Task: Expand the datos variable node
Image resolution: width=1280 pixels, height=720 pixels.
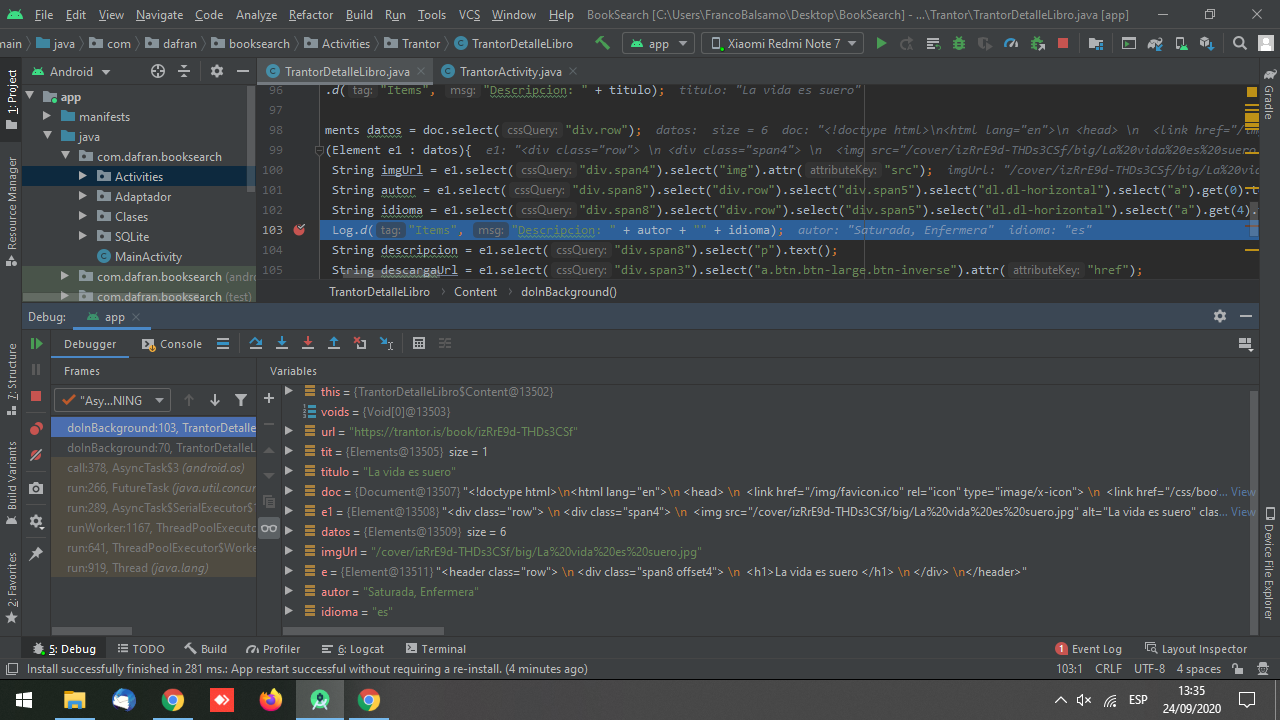Action: [x=289, y=531]
